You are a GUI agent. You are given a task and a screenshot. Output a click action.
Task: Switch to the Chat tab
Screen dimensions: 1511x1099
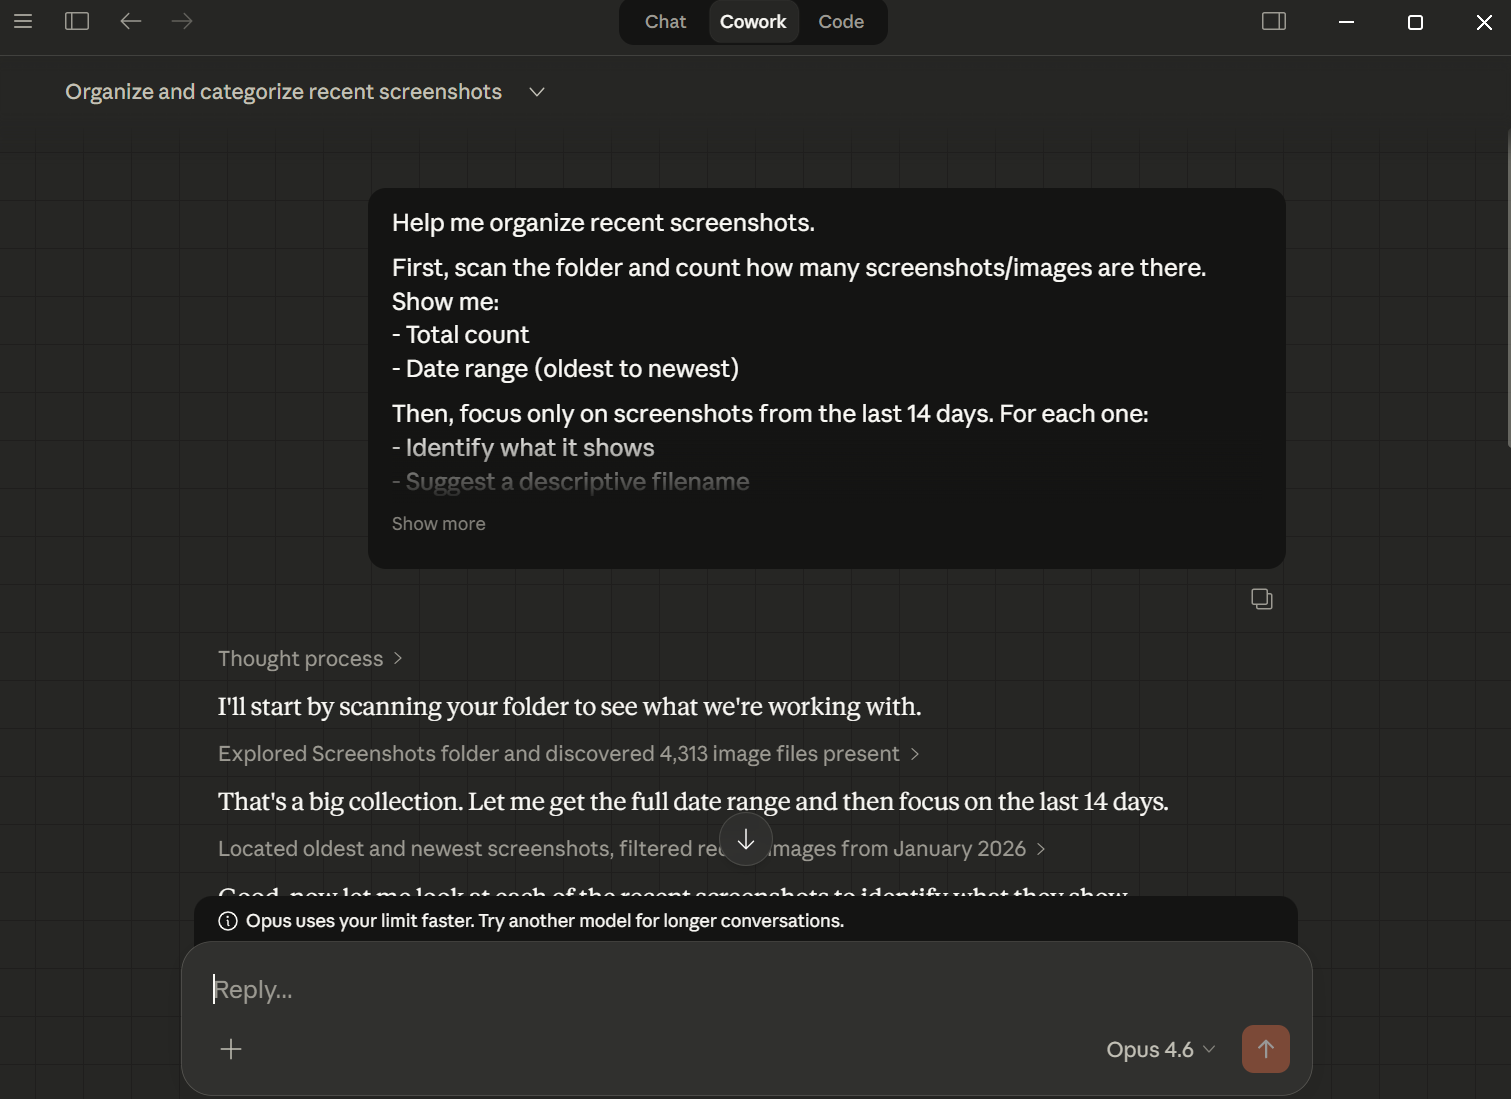click(665, 22)
